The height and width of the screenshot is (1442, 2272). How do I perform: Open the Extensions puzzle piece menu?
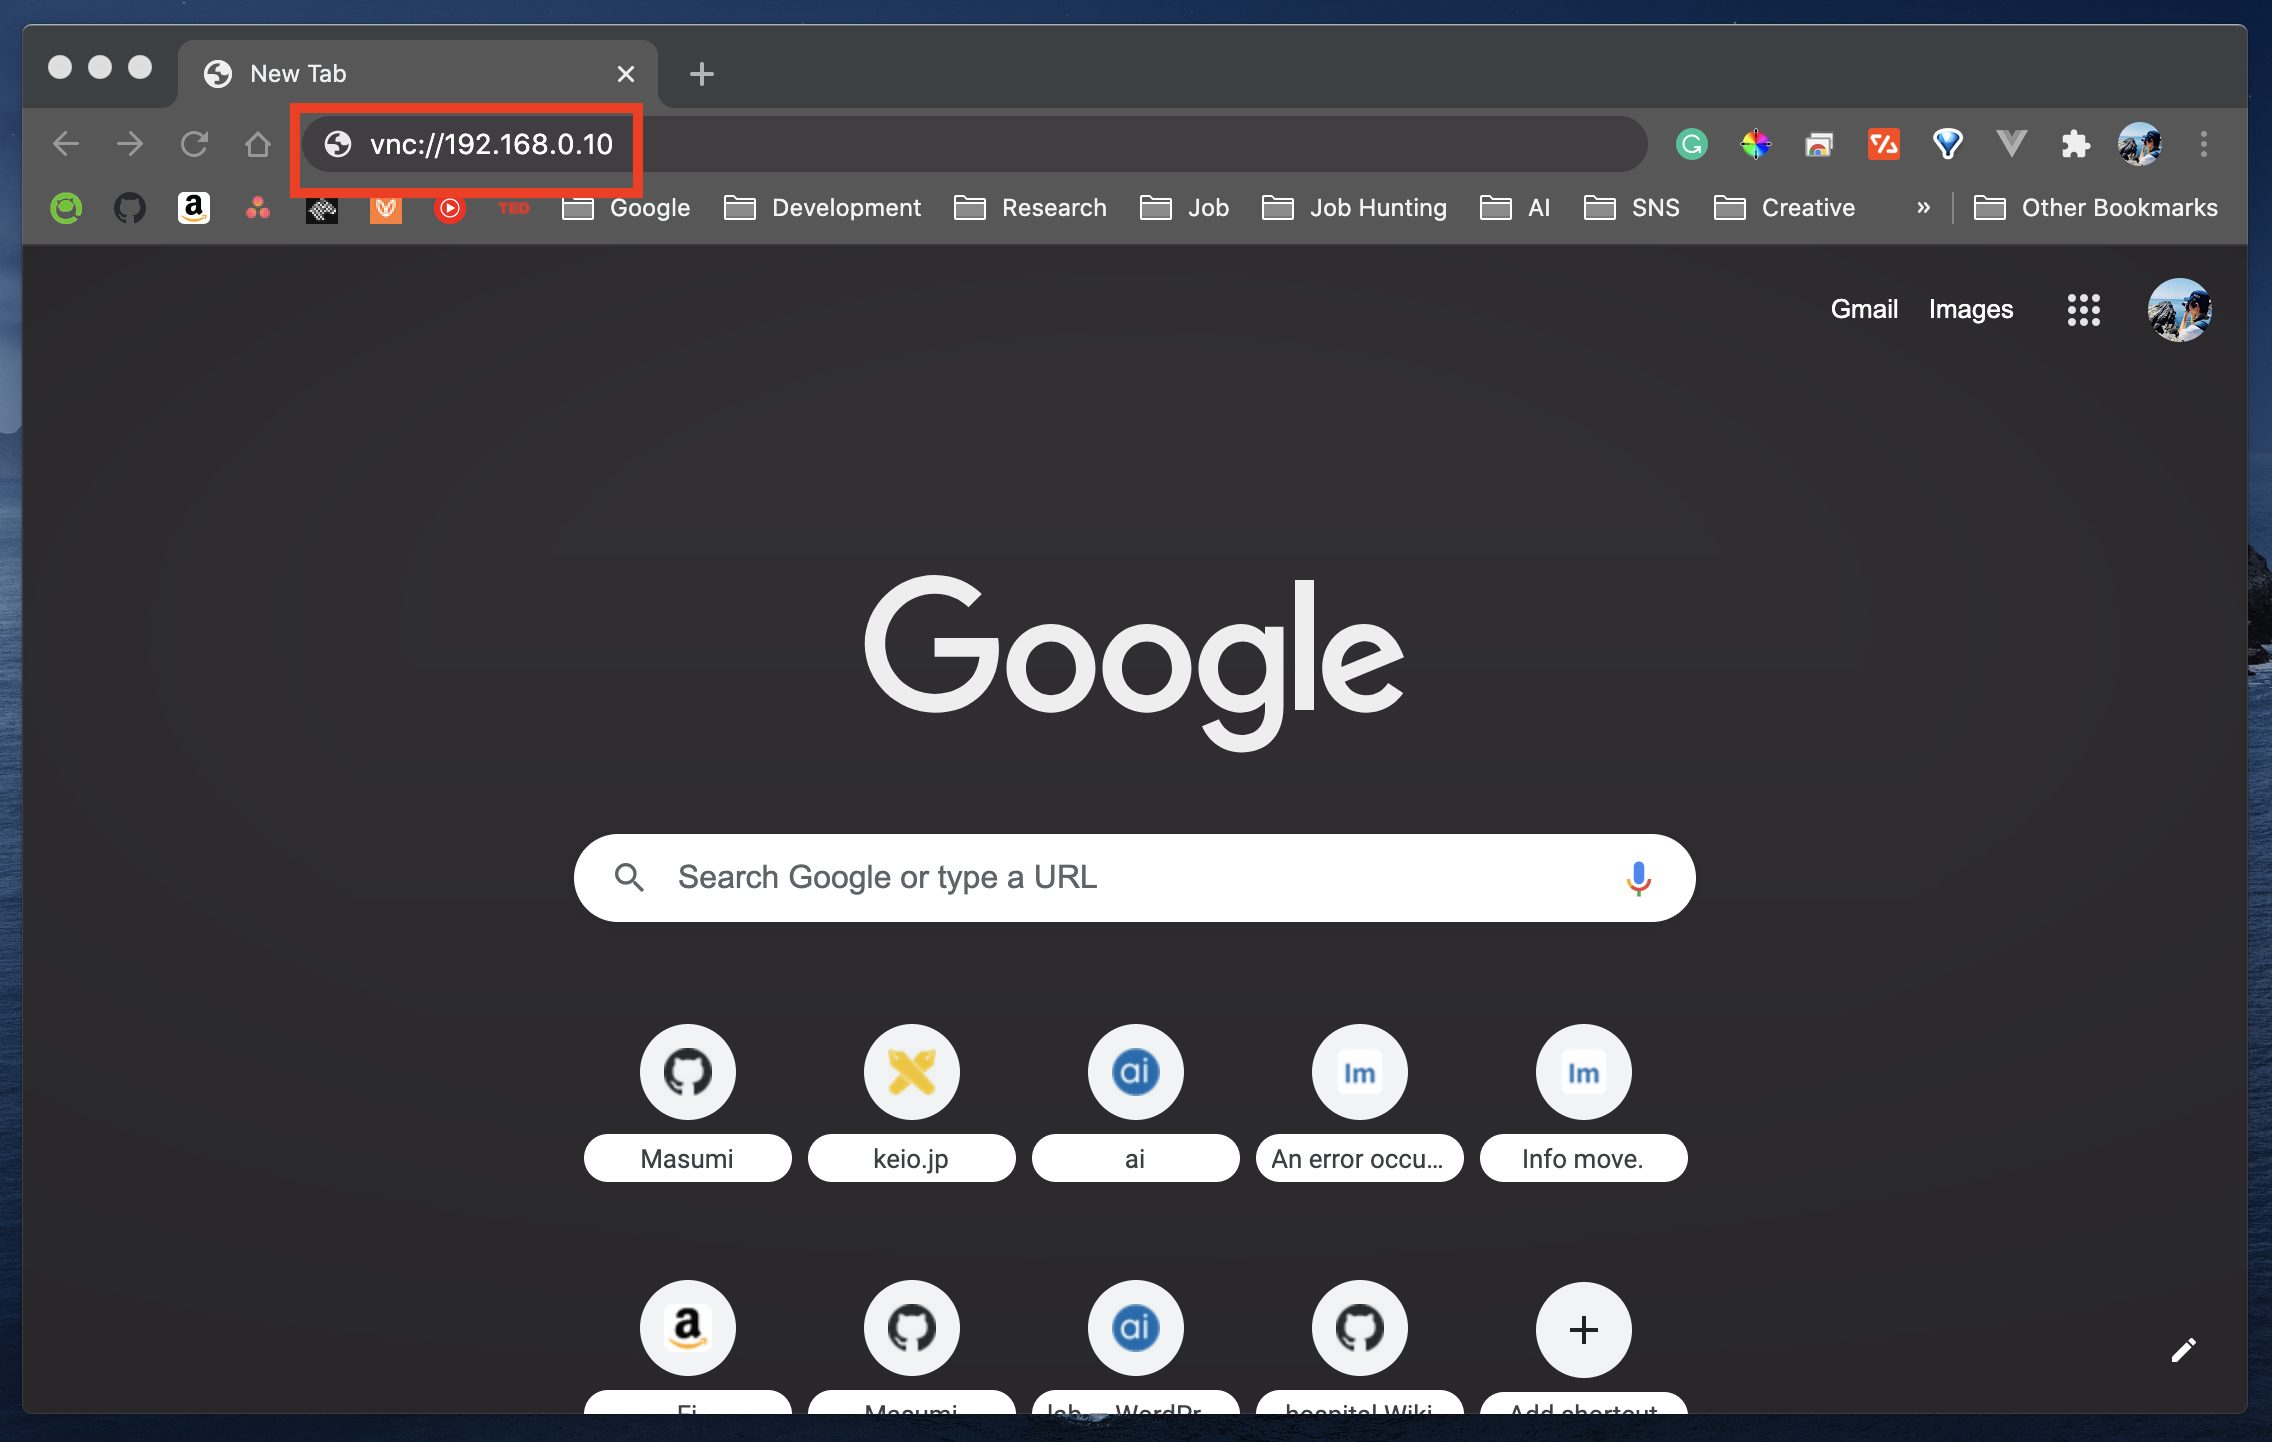tap(2075, 144)
